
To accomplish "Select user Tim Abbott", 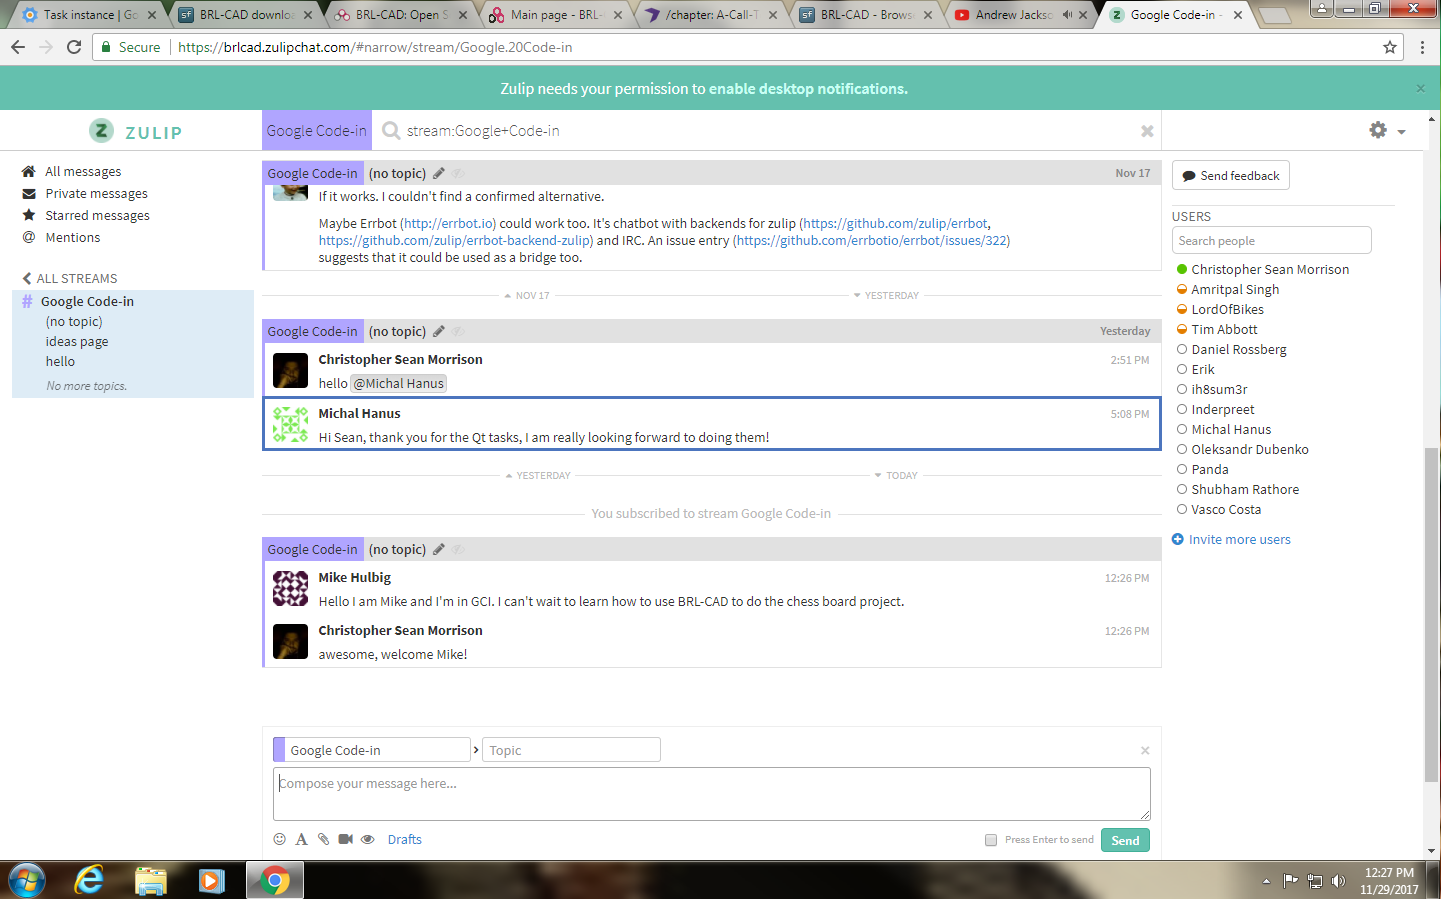I will point(1224,330).
